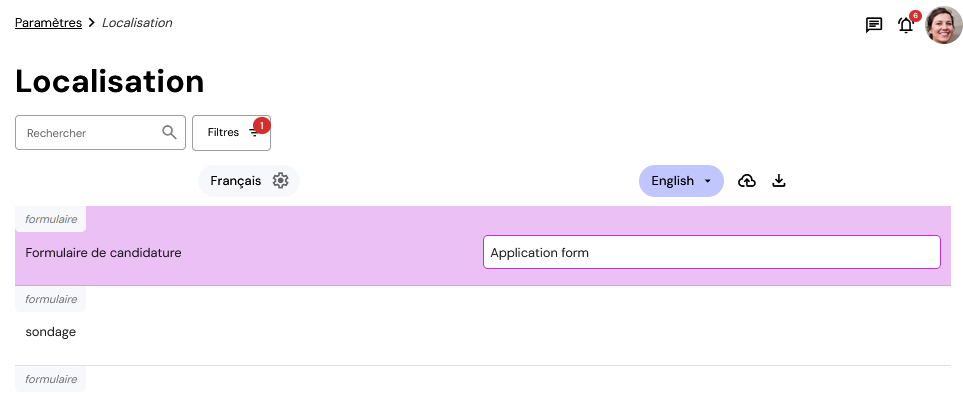Click the filter lines icon
This screenshot has width=963, height=397.
254,133
